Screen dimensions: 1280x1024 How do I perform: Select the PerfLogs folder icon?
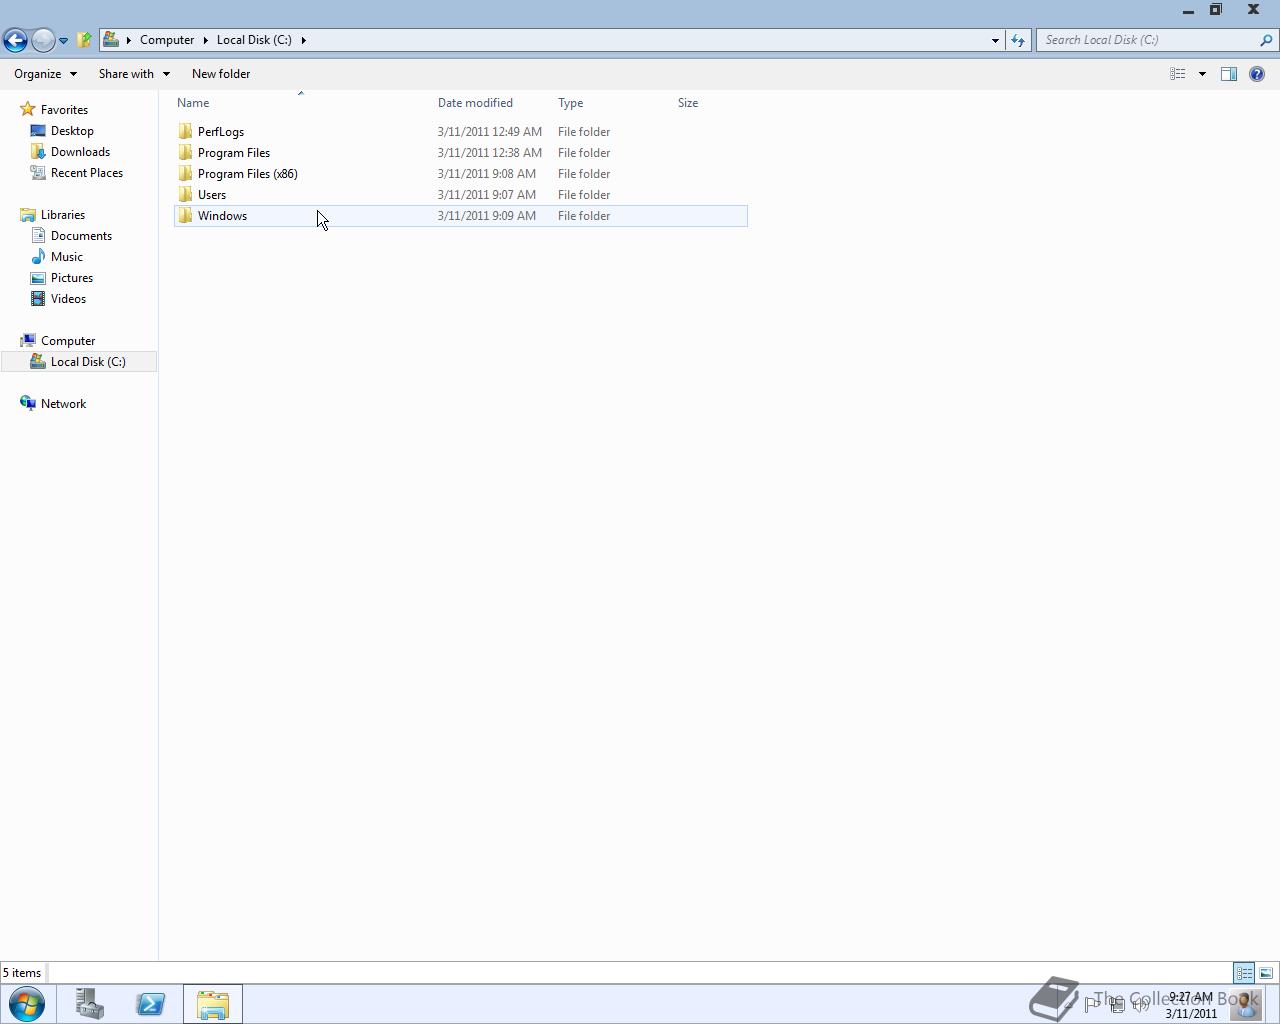click(x=185, y=132)
